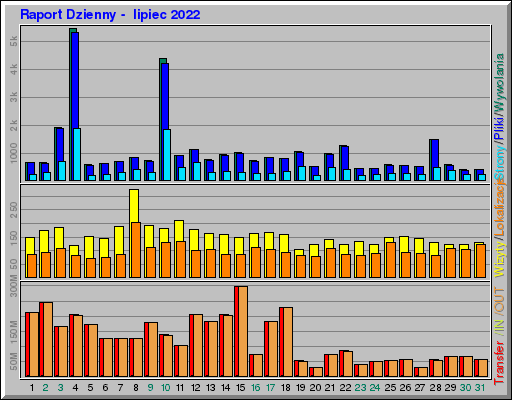Click the day label '28'
Viewport: 512px width, 400px height.
435,388
